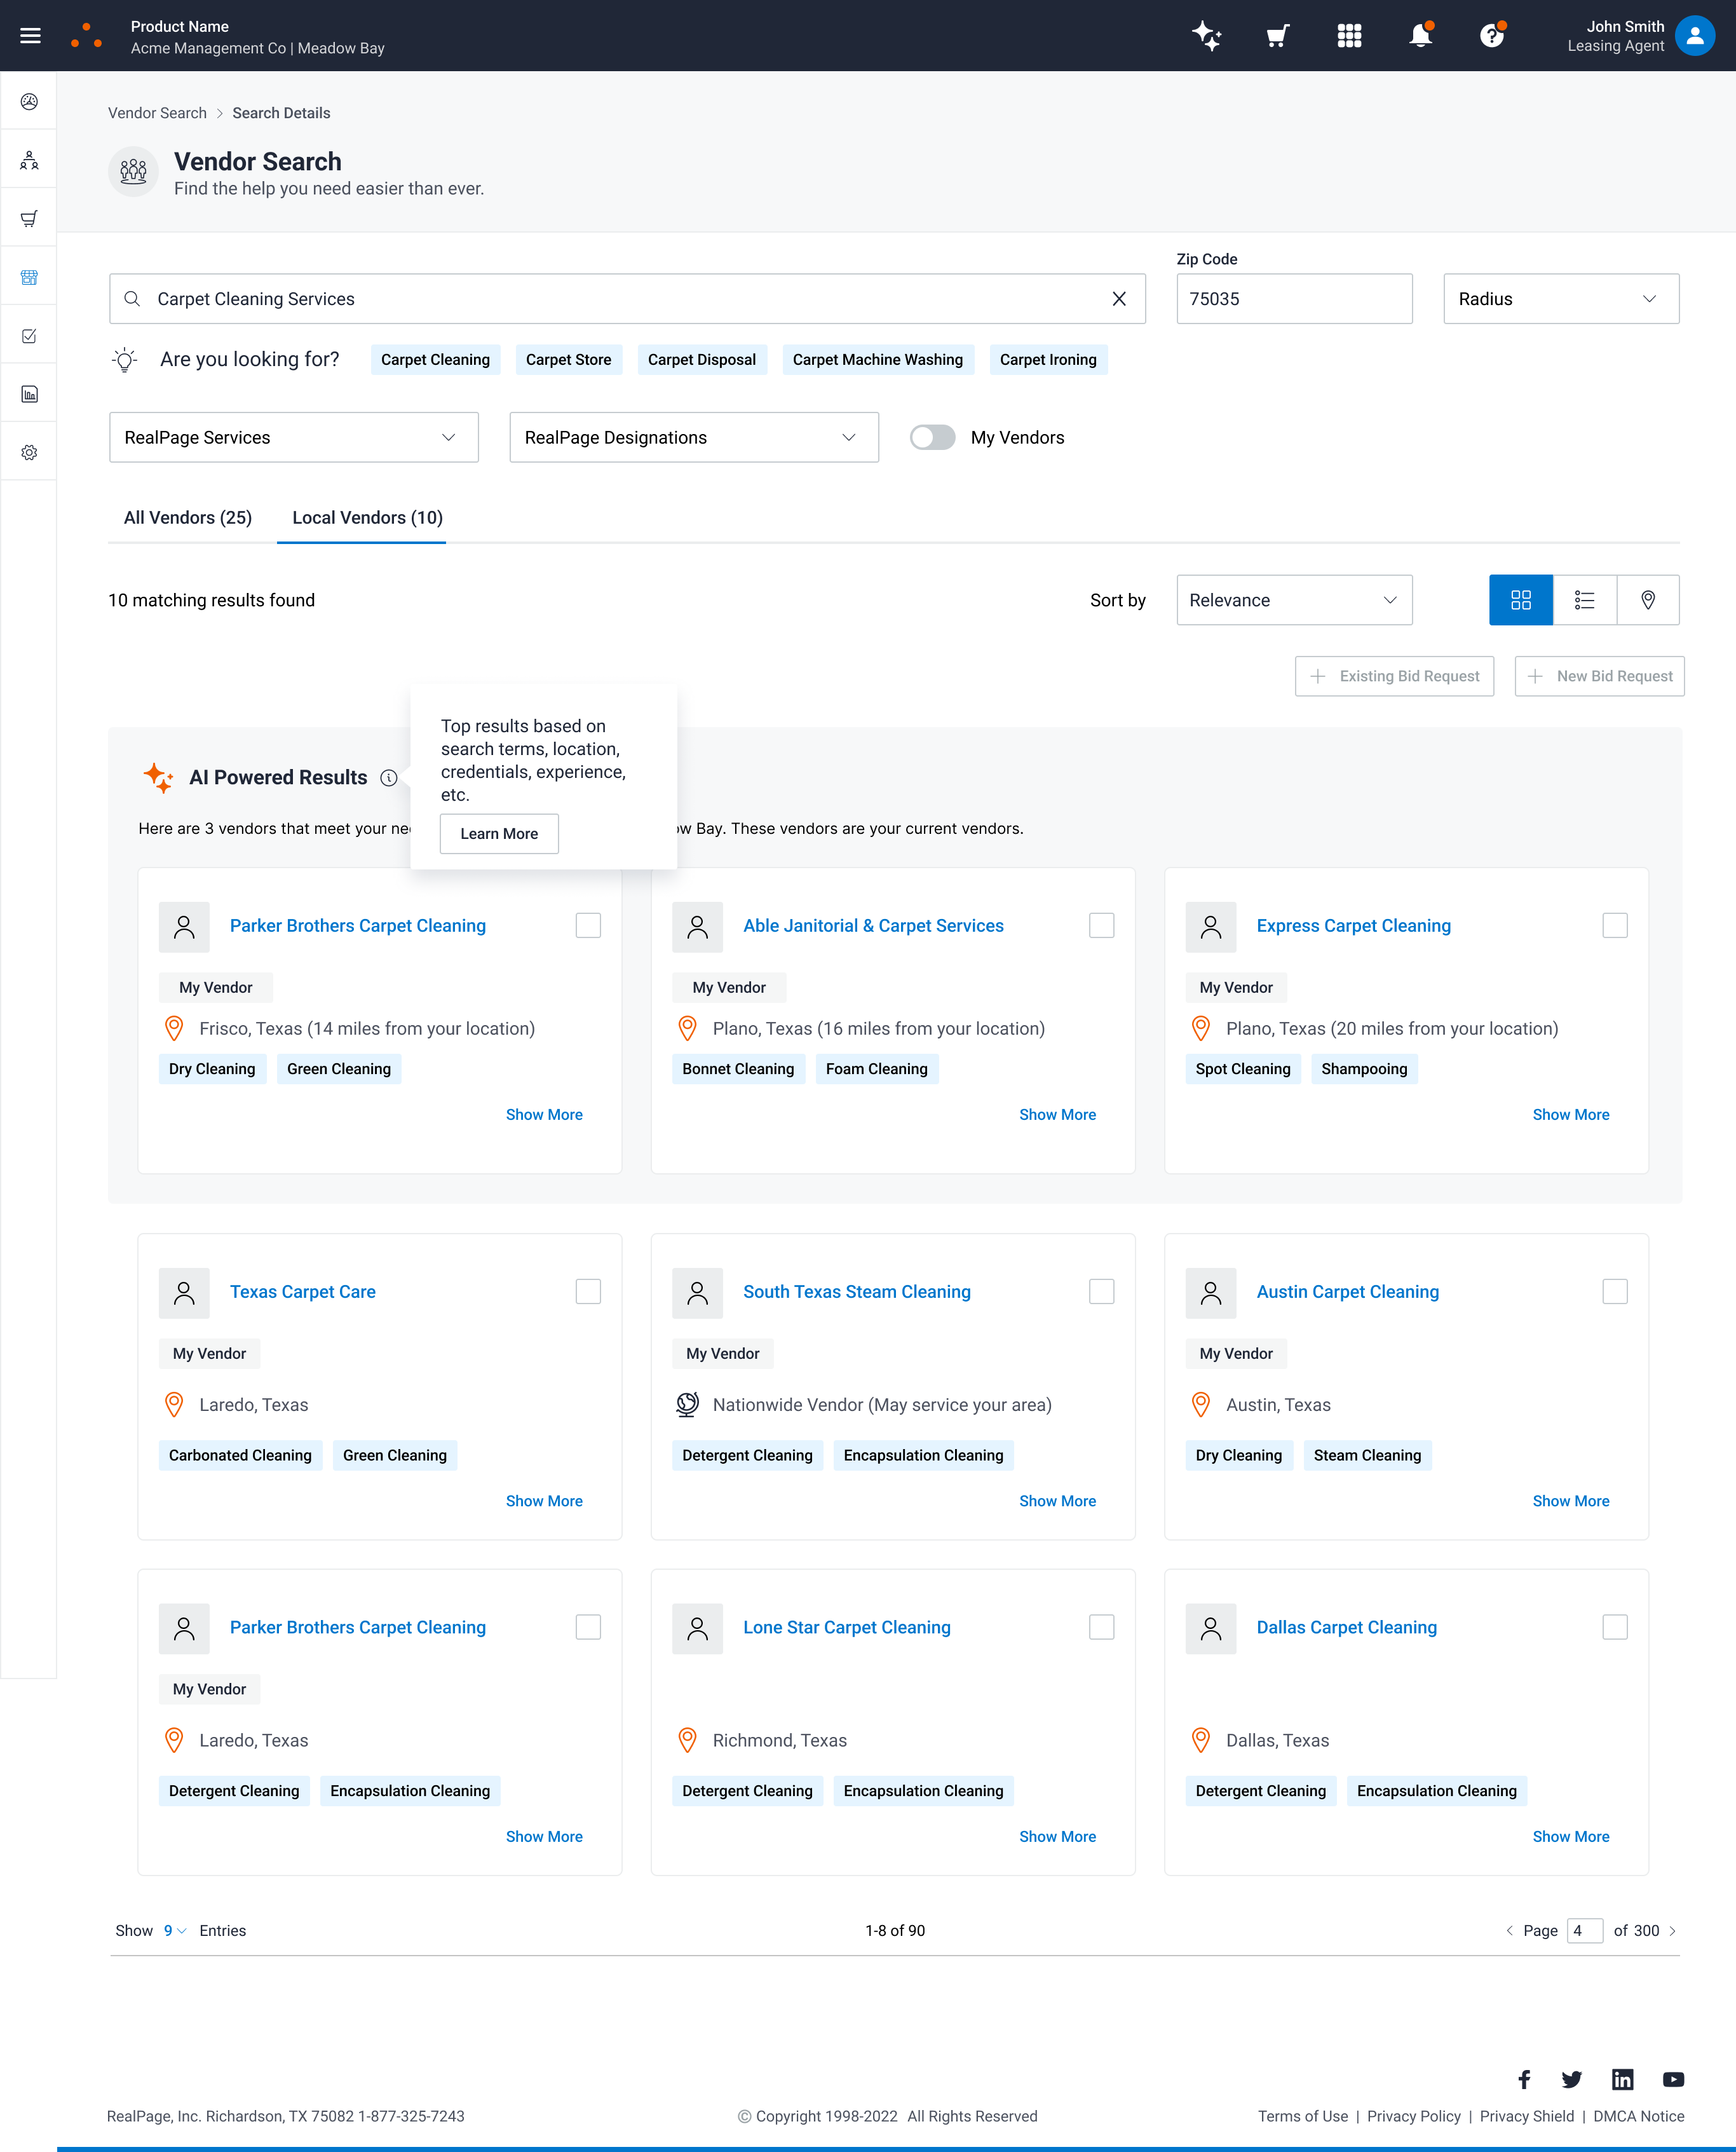Go to previous page arrow

coord(1509,1931)
